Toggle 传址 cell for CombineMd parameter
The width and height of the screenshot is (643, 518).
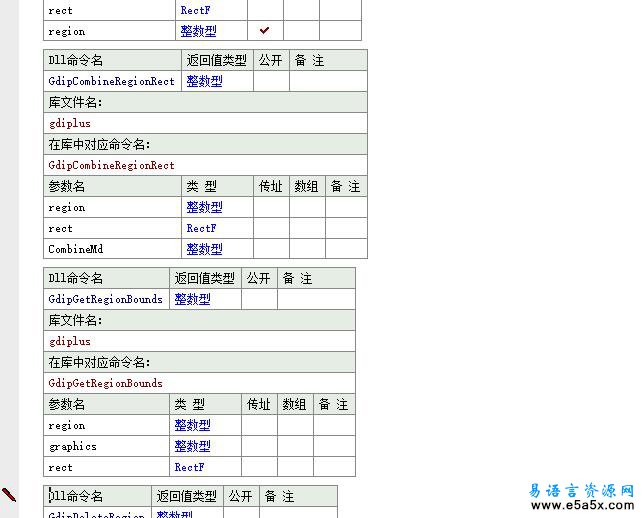271,249
